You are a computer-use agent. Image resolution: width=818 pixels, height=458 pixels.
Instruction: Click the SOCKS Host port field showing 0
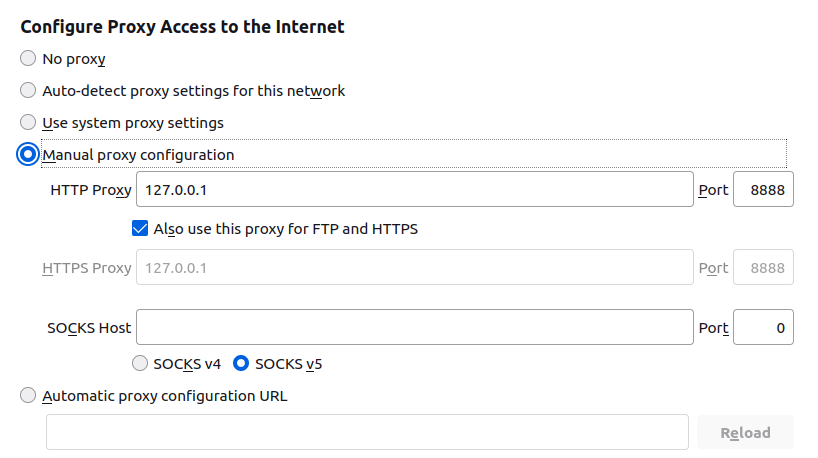coord(763,327)
